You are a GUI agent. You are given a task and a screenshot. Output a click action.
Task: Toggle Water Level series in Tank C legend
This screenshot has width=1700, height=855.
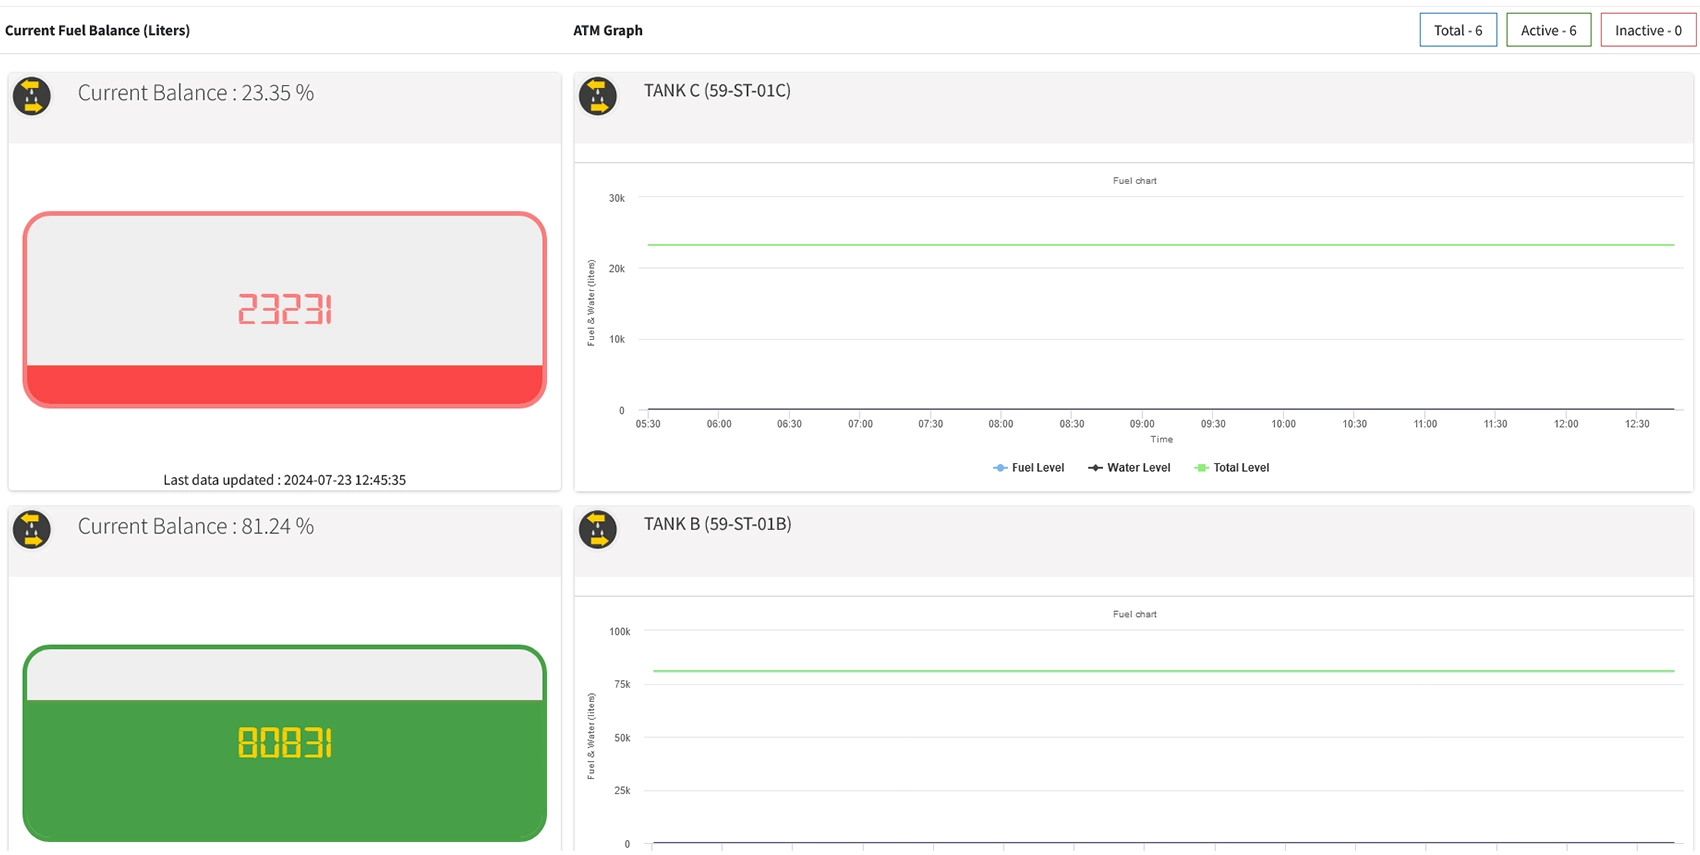click(1129, 468)
